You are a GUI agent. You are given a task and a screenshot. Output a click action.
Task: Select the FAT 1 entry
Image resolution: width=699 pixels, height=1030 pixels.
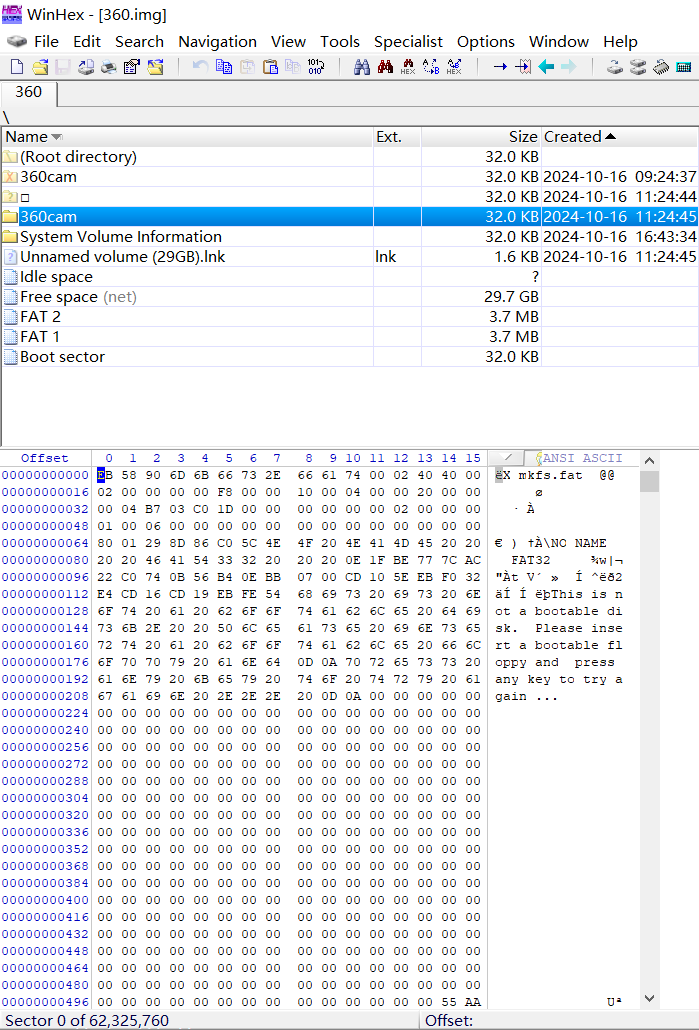tap(350, 337)
